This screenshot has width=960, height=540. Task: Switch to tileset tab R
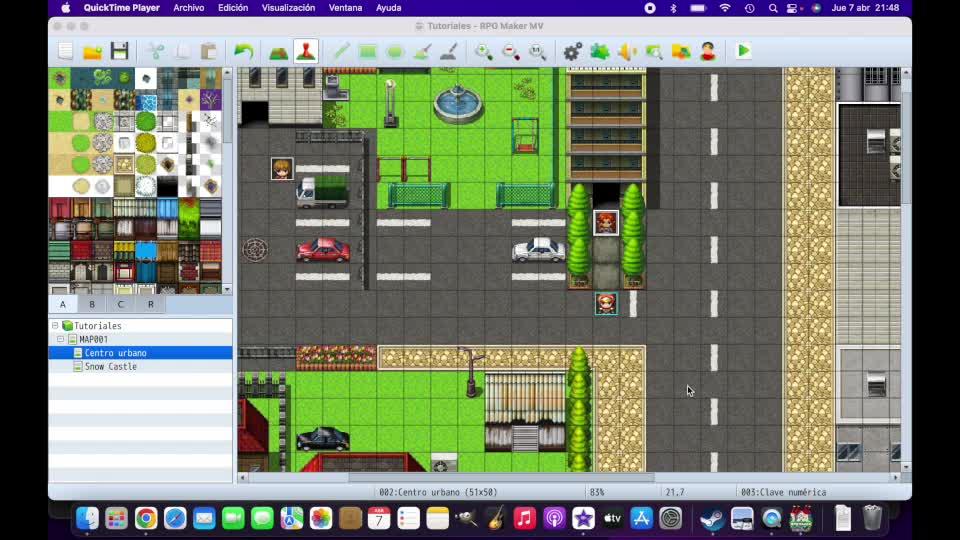[151, 304]
